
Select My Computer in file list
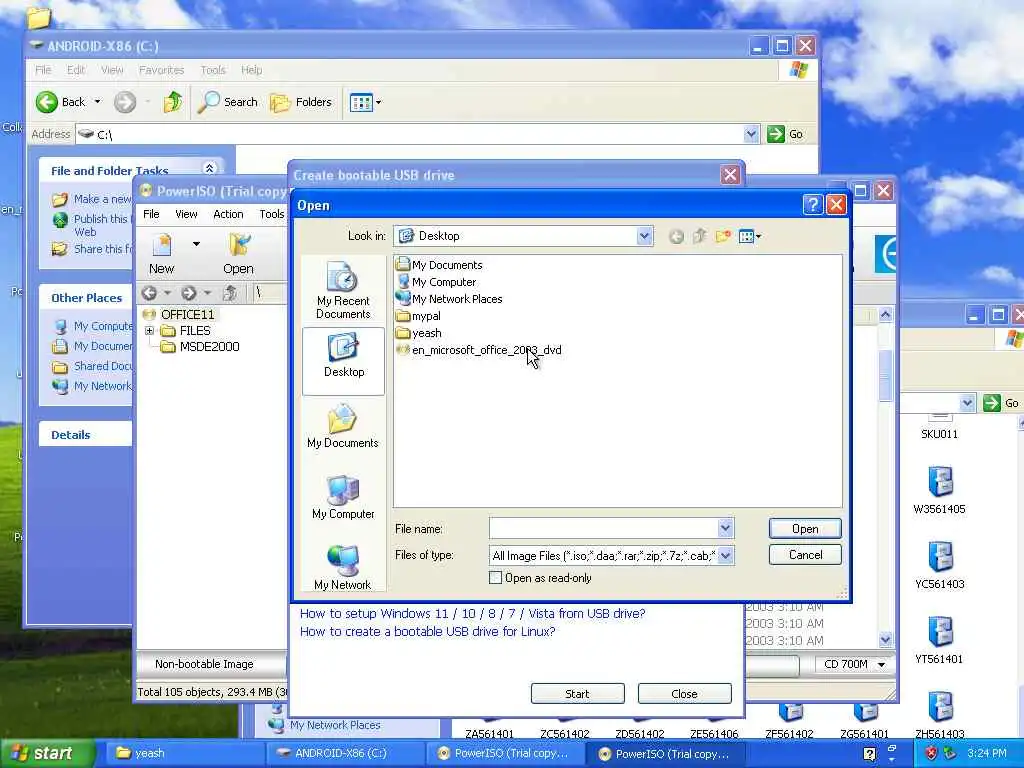[x=436, y=282]
